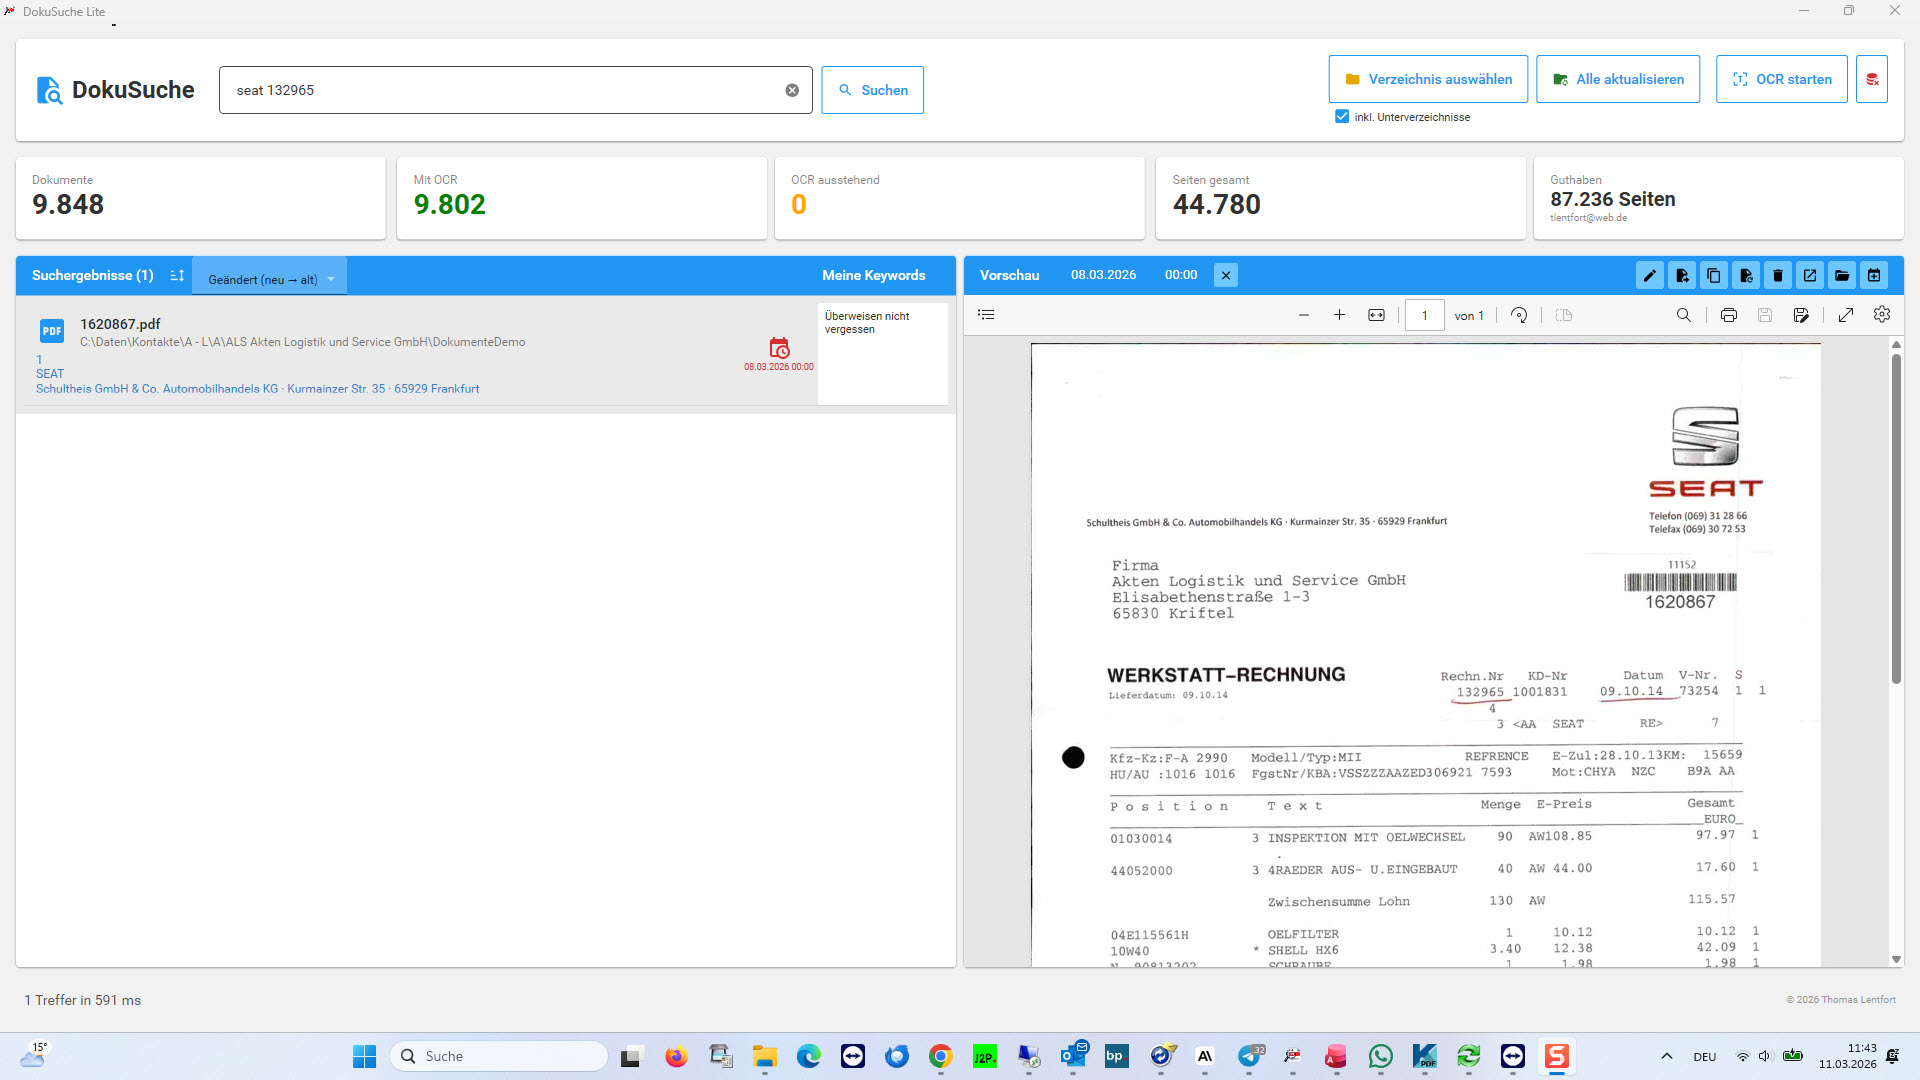Open document in external window icon
The height and width of the screenshot is (1080, 1920).
pos(1810,275)
